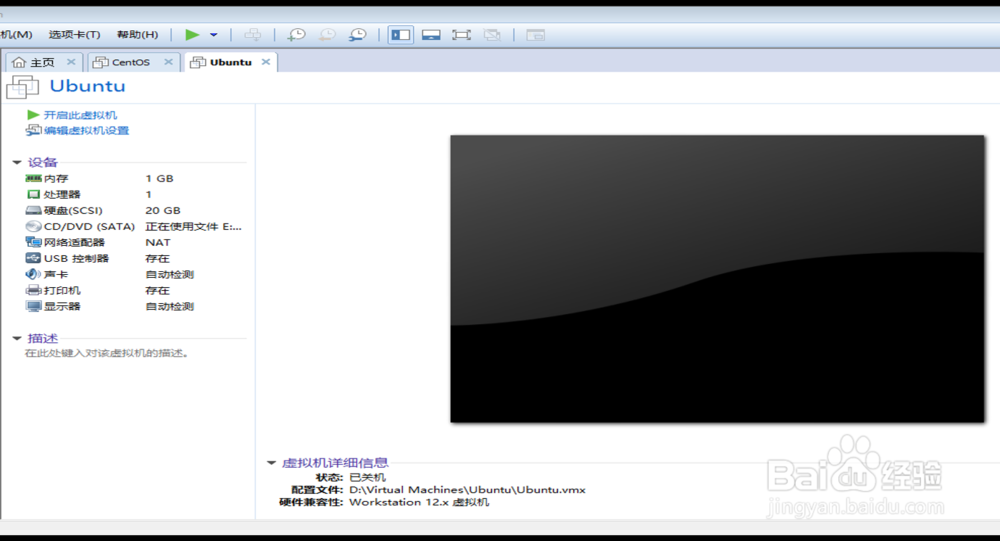Click the Workstation 12.x 虚拟机 compatibility text
This screenshot has width=1000, height=541.
419,503
